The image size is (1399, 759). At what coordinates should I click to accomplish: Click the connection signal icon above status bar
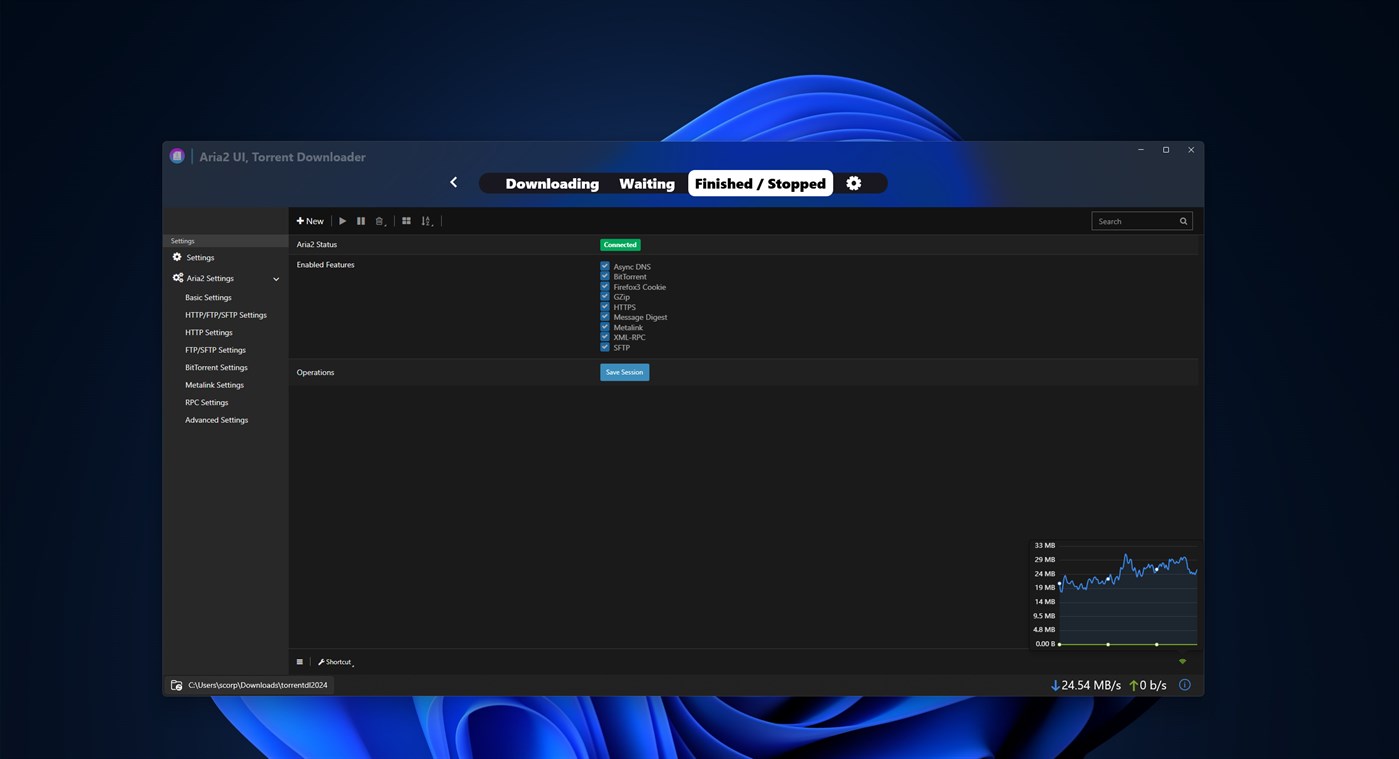[1182, 661]
